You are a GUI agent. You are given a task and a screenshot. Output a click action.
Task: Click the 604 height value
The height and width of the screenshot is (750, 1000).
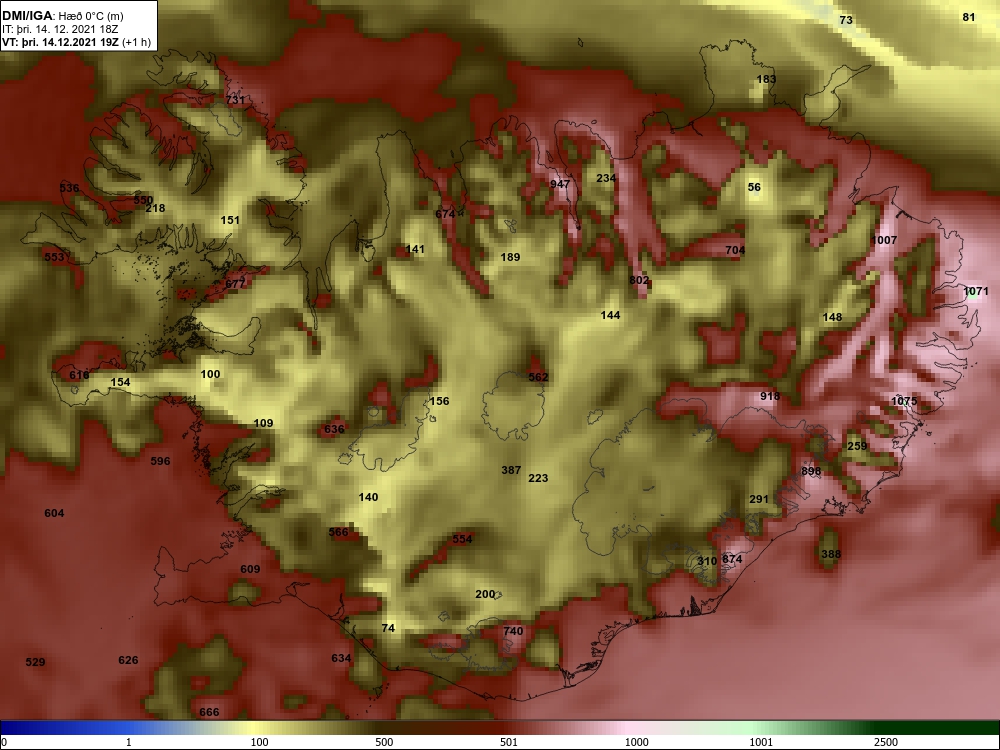54,513
